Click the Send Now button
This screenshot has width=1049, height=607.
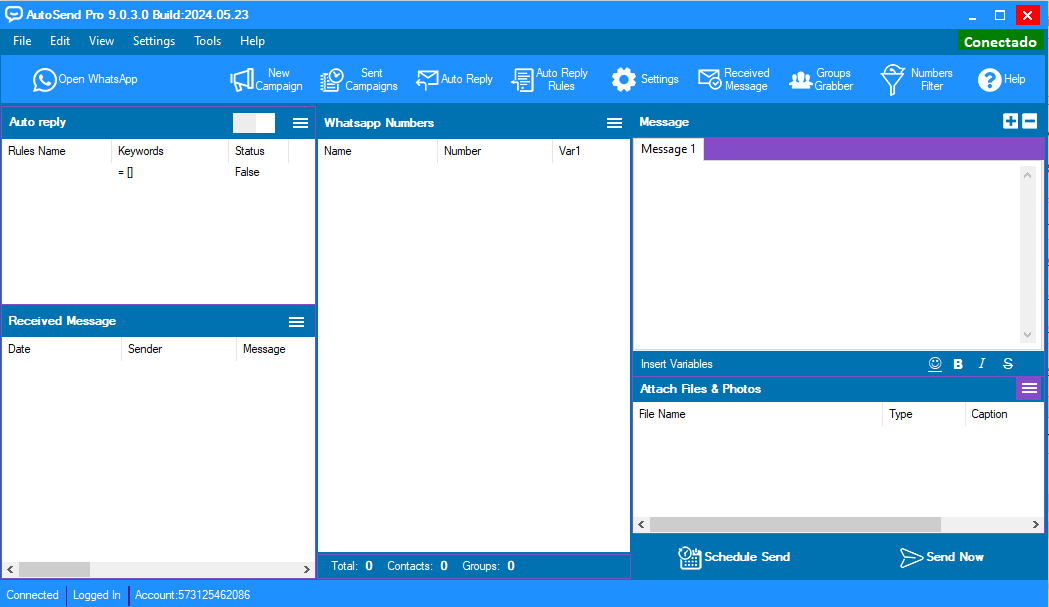[941, 557]
